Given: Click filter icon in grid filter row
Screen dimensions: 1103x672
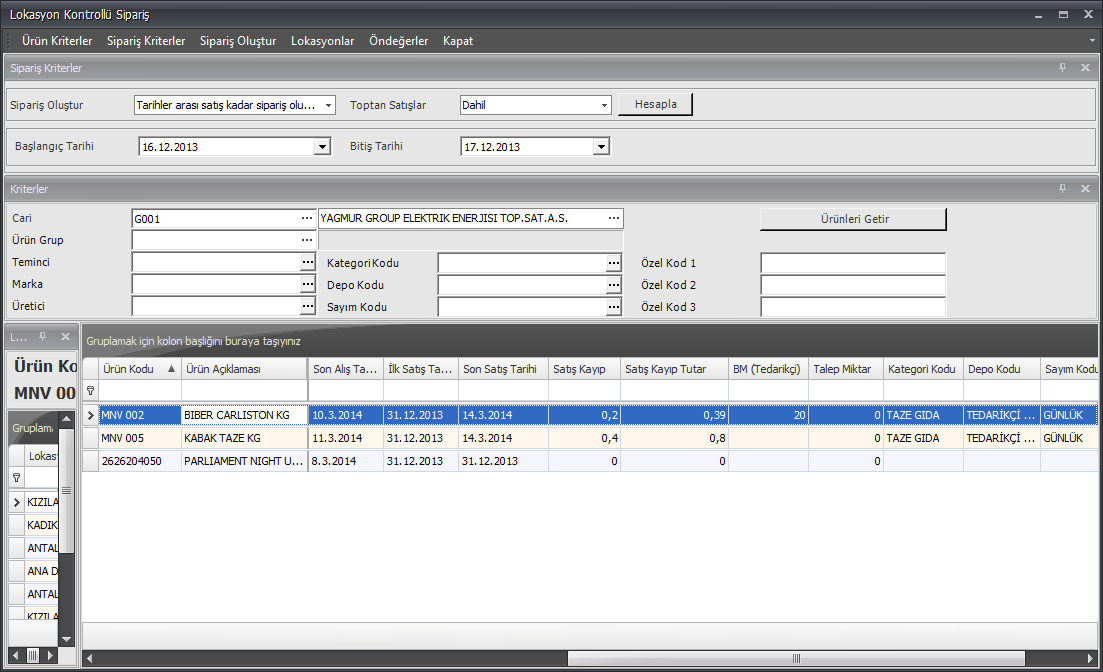Looking at the screenshot, I should 91,391.
